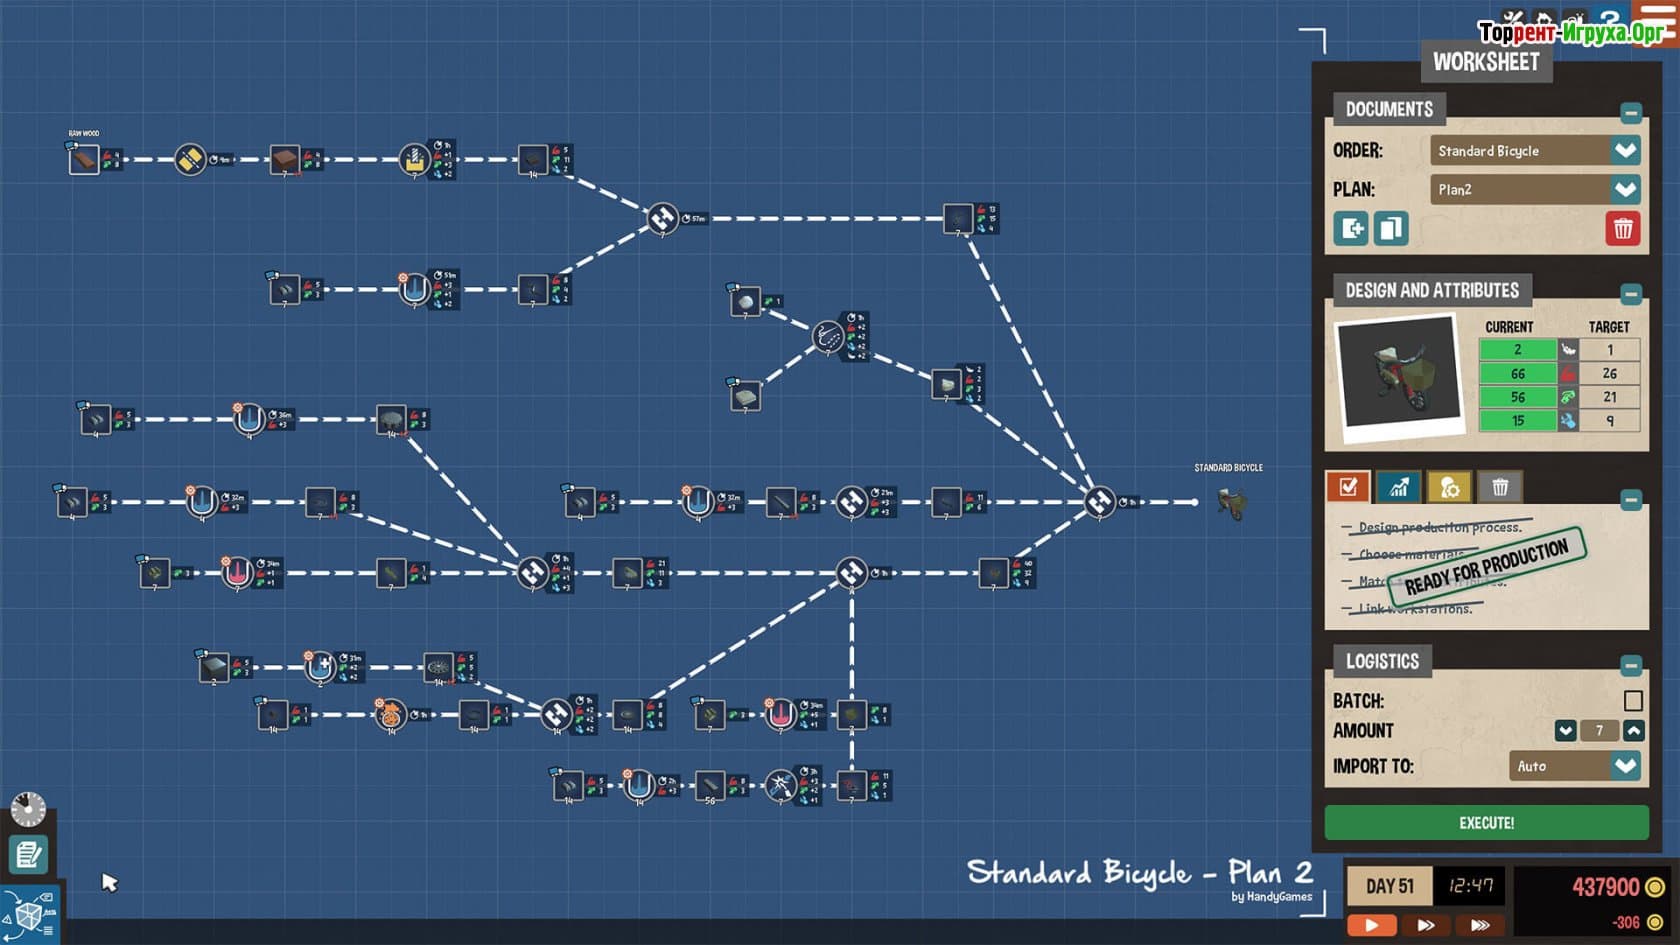
Task: Click the bicycle design photo thumbnail
Action: click(x=1399, y=375)
